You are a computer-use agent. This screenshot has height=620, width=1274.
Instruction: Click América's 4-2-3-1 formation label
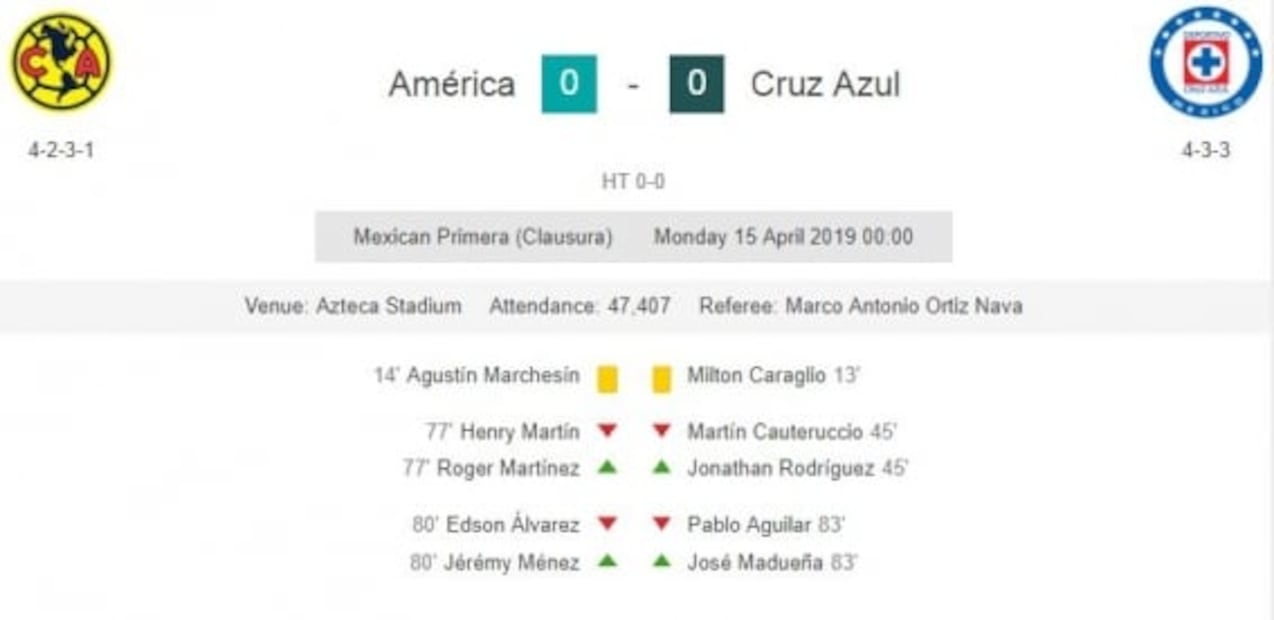click(61, 151)
